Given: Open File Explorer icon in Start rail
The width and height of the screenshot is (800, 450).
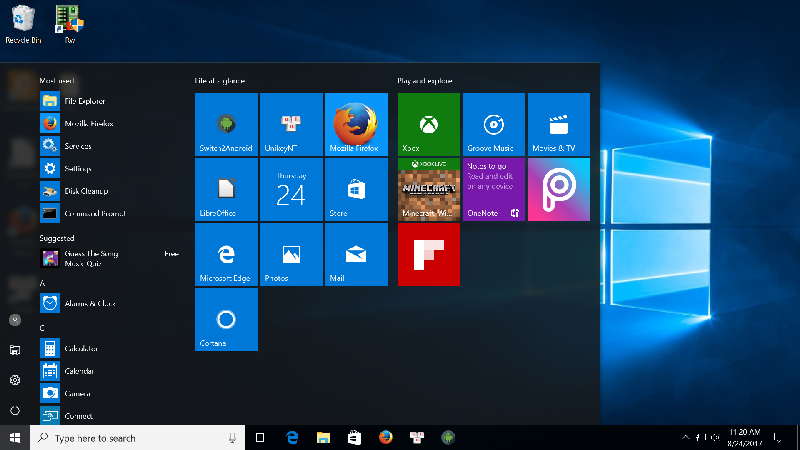Looking at the screenshot, I should [15, 350].
